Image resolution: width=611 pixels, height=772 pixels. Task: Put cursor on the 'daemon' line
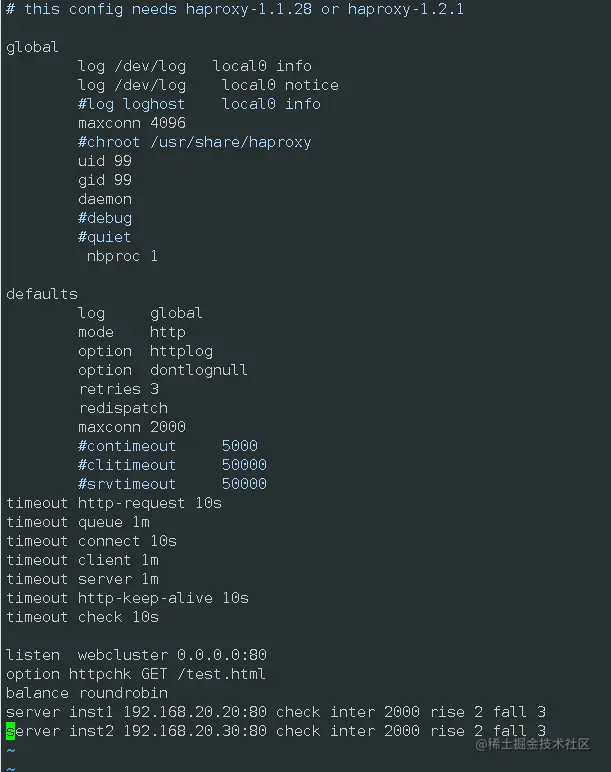point(104,199)
